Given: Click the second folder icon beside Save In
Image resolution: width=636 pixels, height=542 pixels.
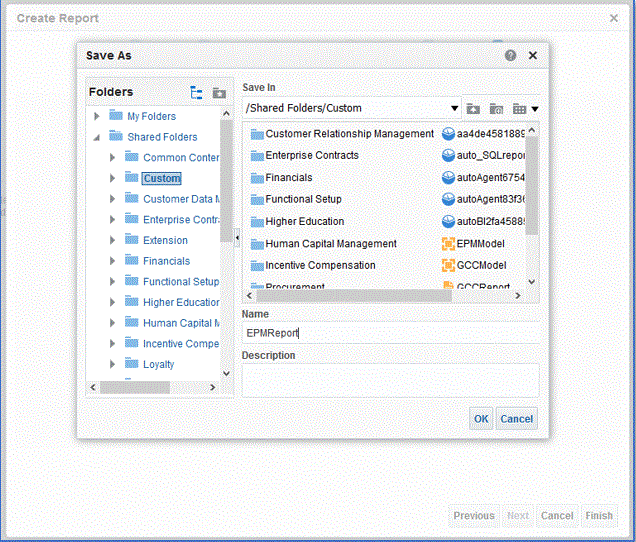Looking at the screenshot, I should [496, 108].
